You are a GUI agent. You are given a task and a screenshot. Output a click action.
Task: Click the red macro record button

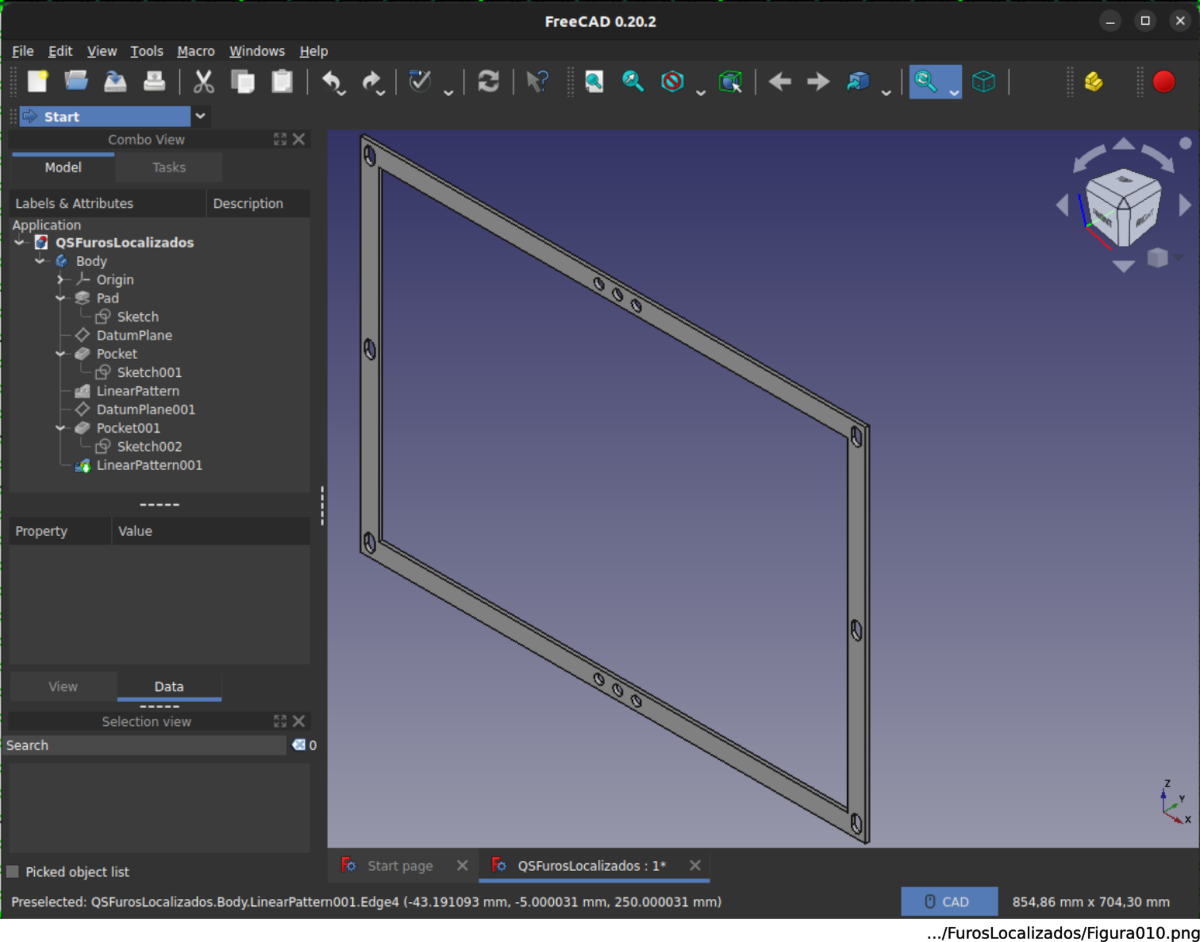1163,82
